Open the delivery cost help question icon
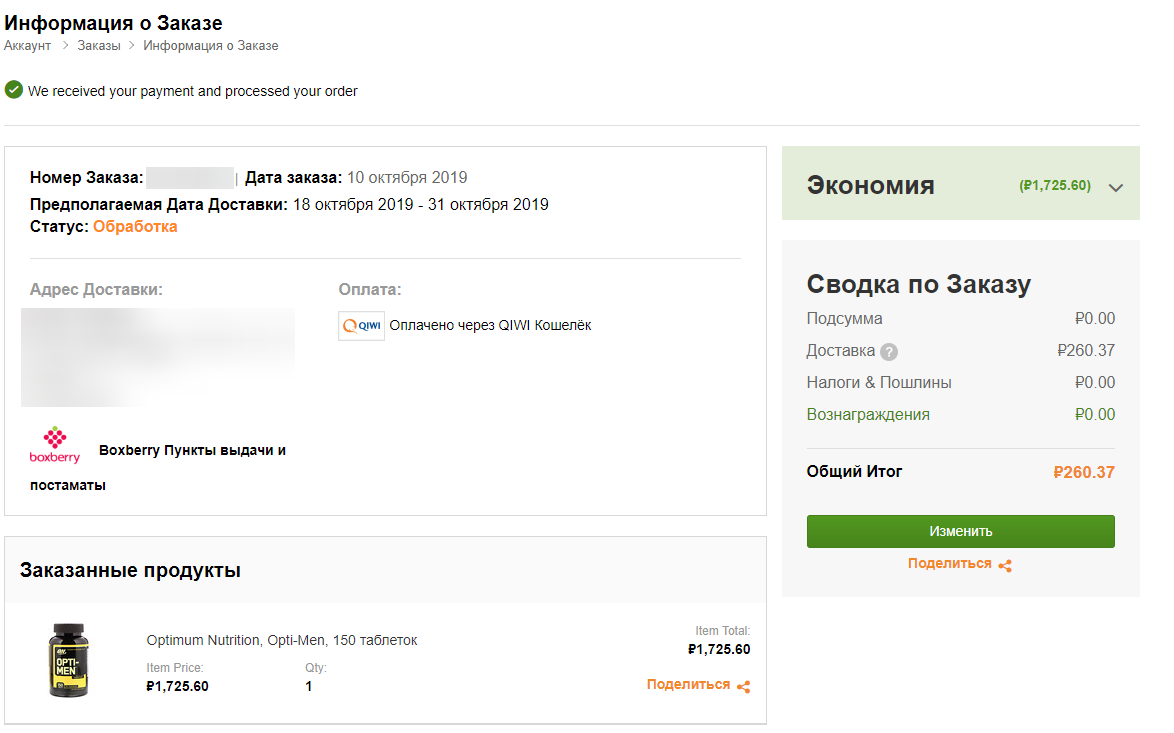This screenshot has height=733, width=1174. [x=889, y=351]
